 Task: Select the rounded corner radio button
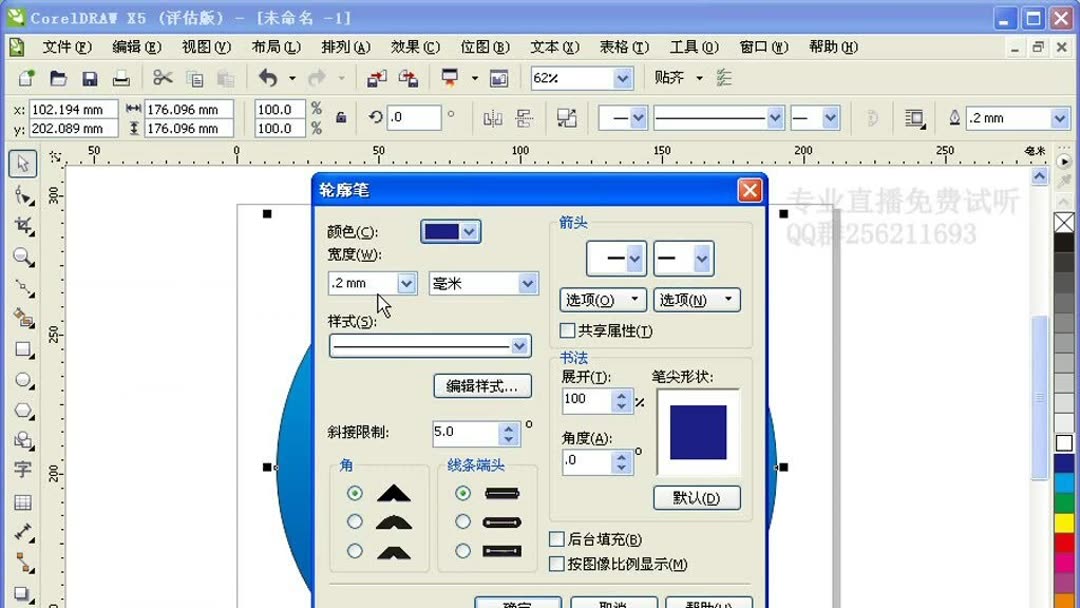click(x=354, y=521)
